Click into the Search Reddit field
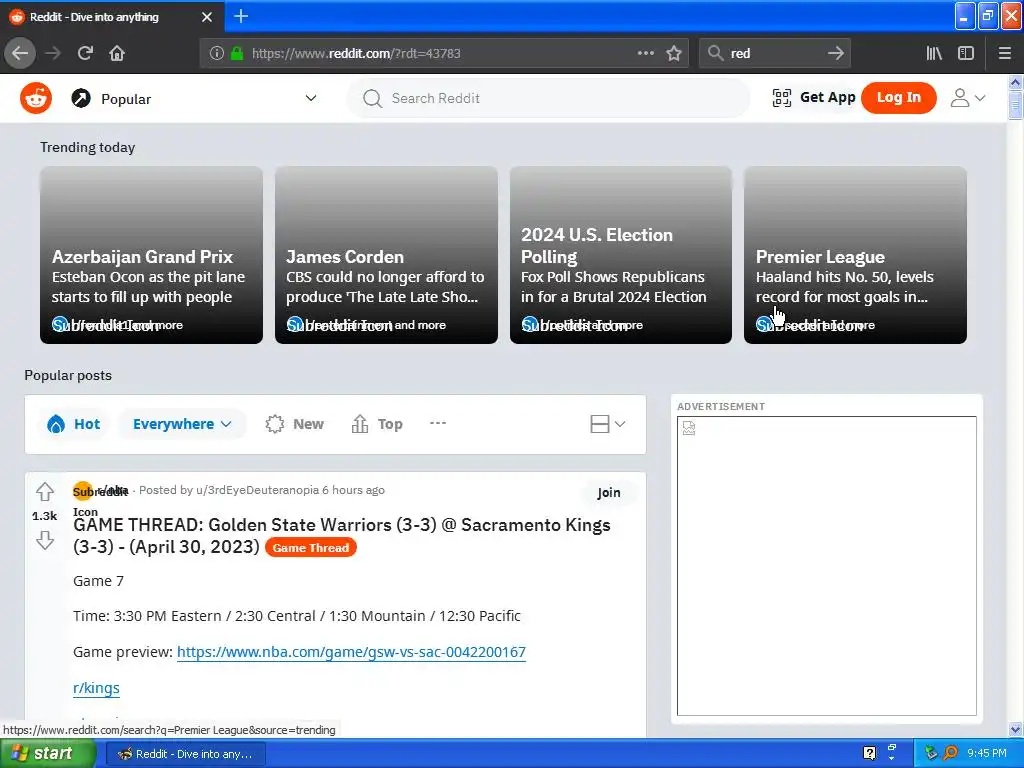The height and width of the screenshot is (768, 1024). [x=549, y=99]
